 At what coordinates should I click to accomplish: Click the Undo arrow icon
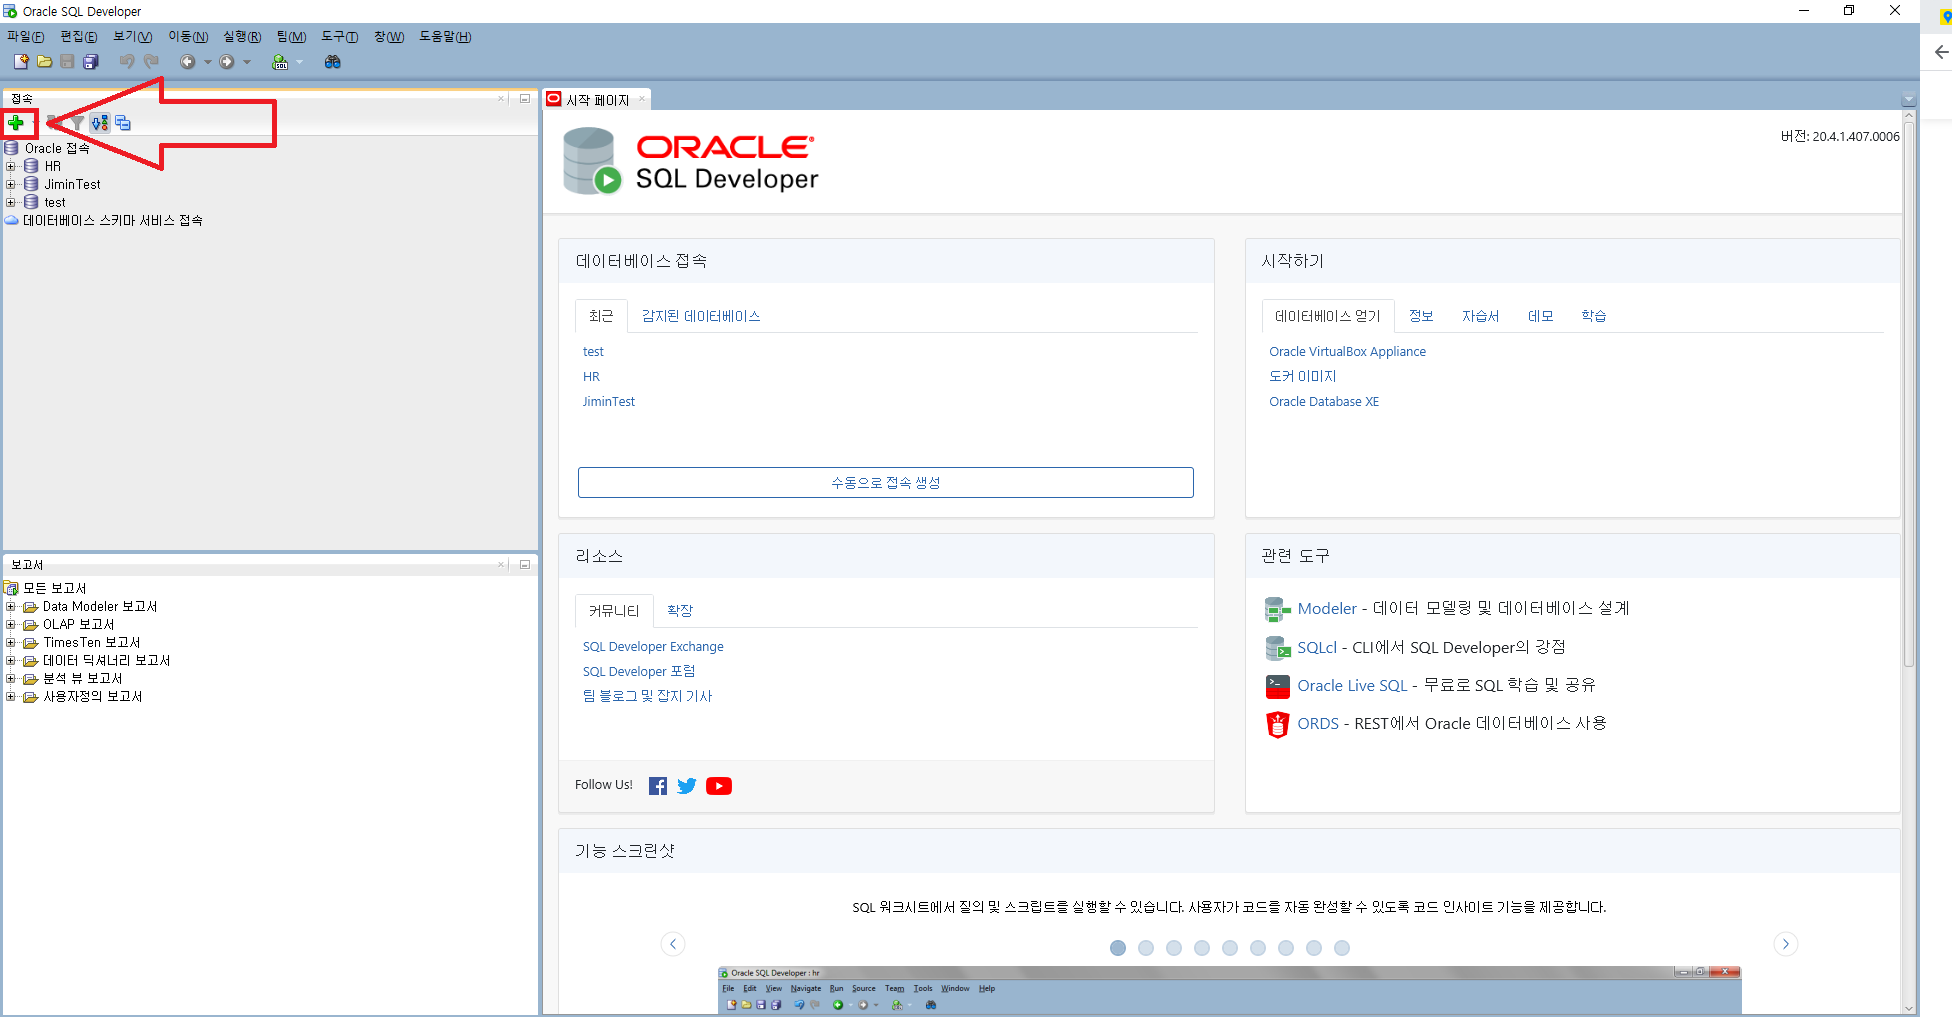[127, 62]
